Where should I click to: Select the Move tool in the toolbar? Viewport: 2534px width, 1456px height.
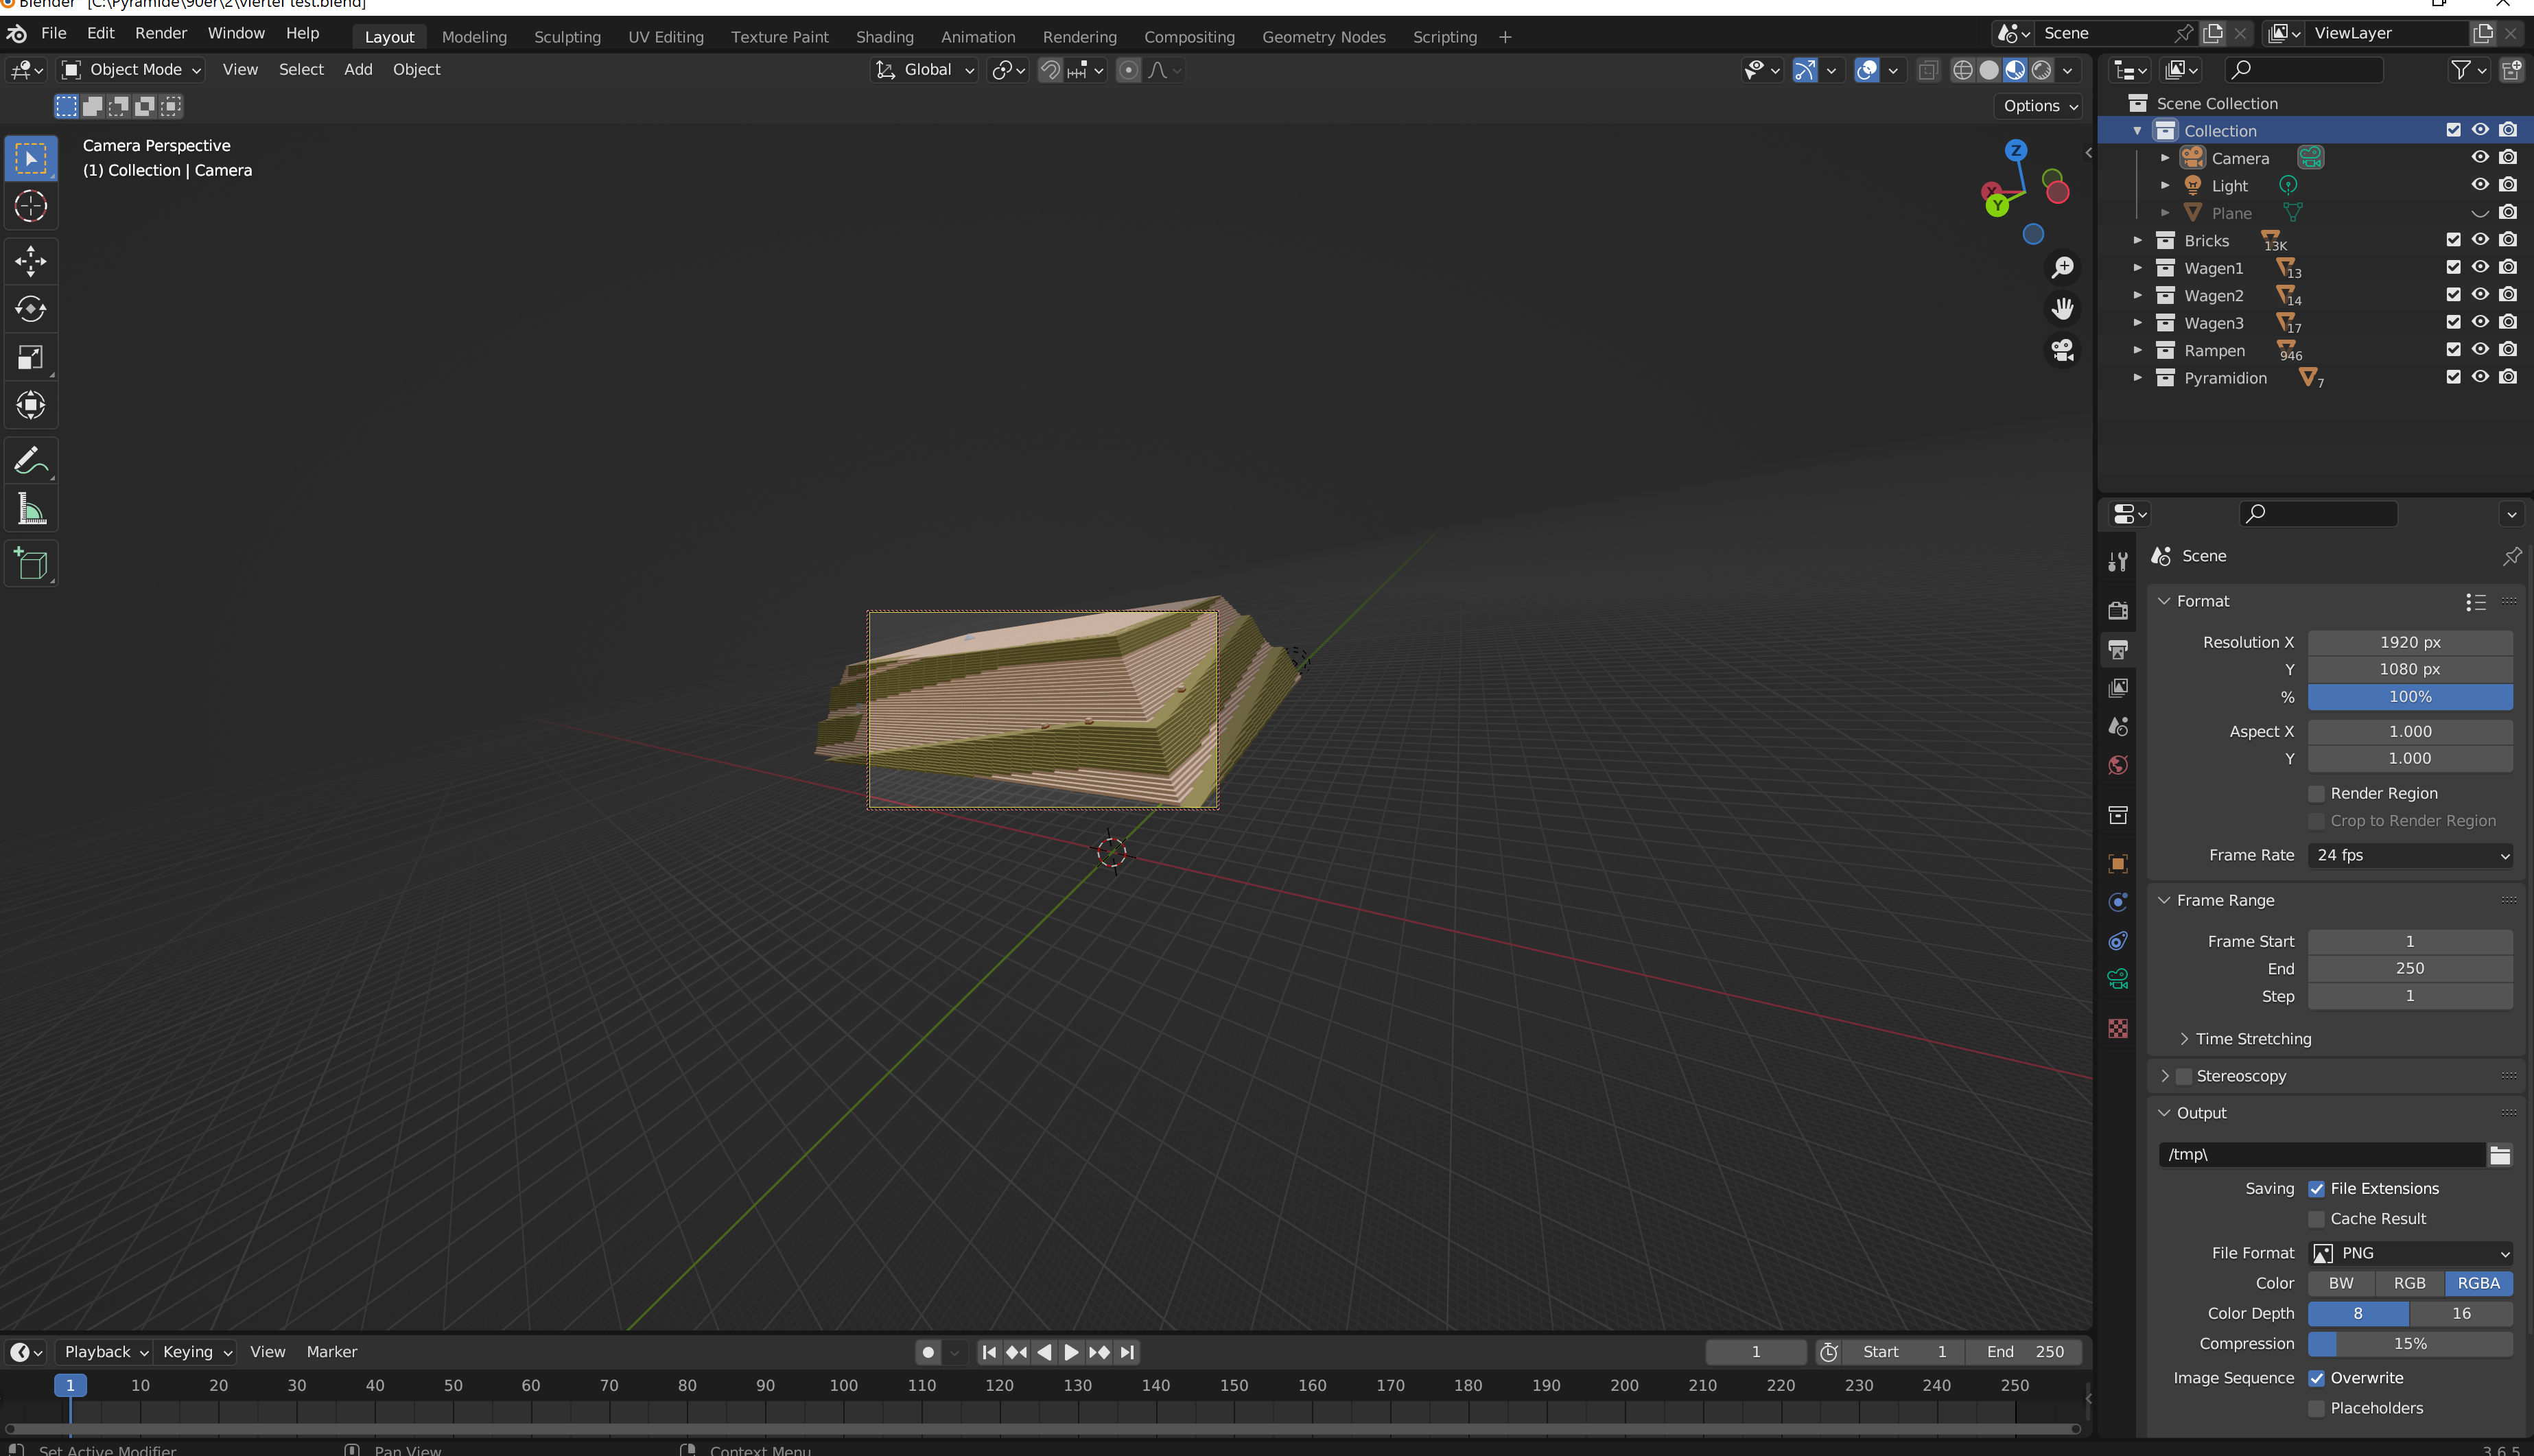click(31, 262)
